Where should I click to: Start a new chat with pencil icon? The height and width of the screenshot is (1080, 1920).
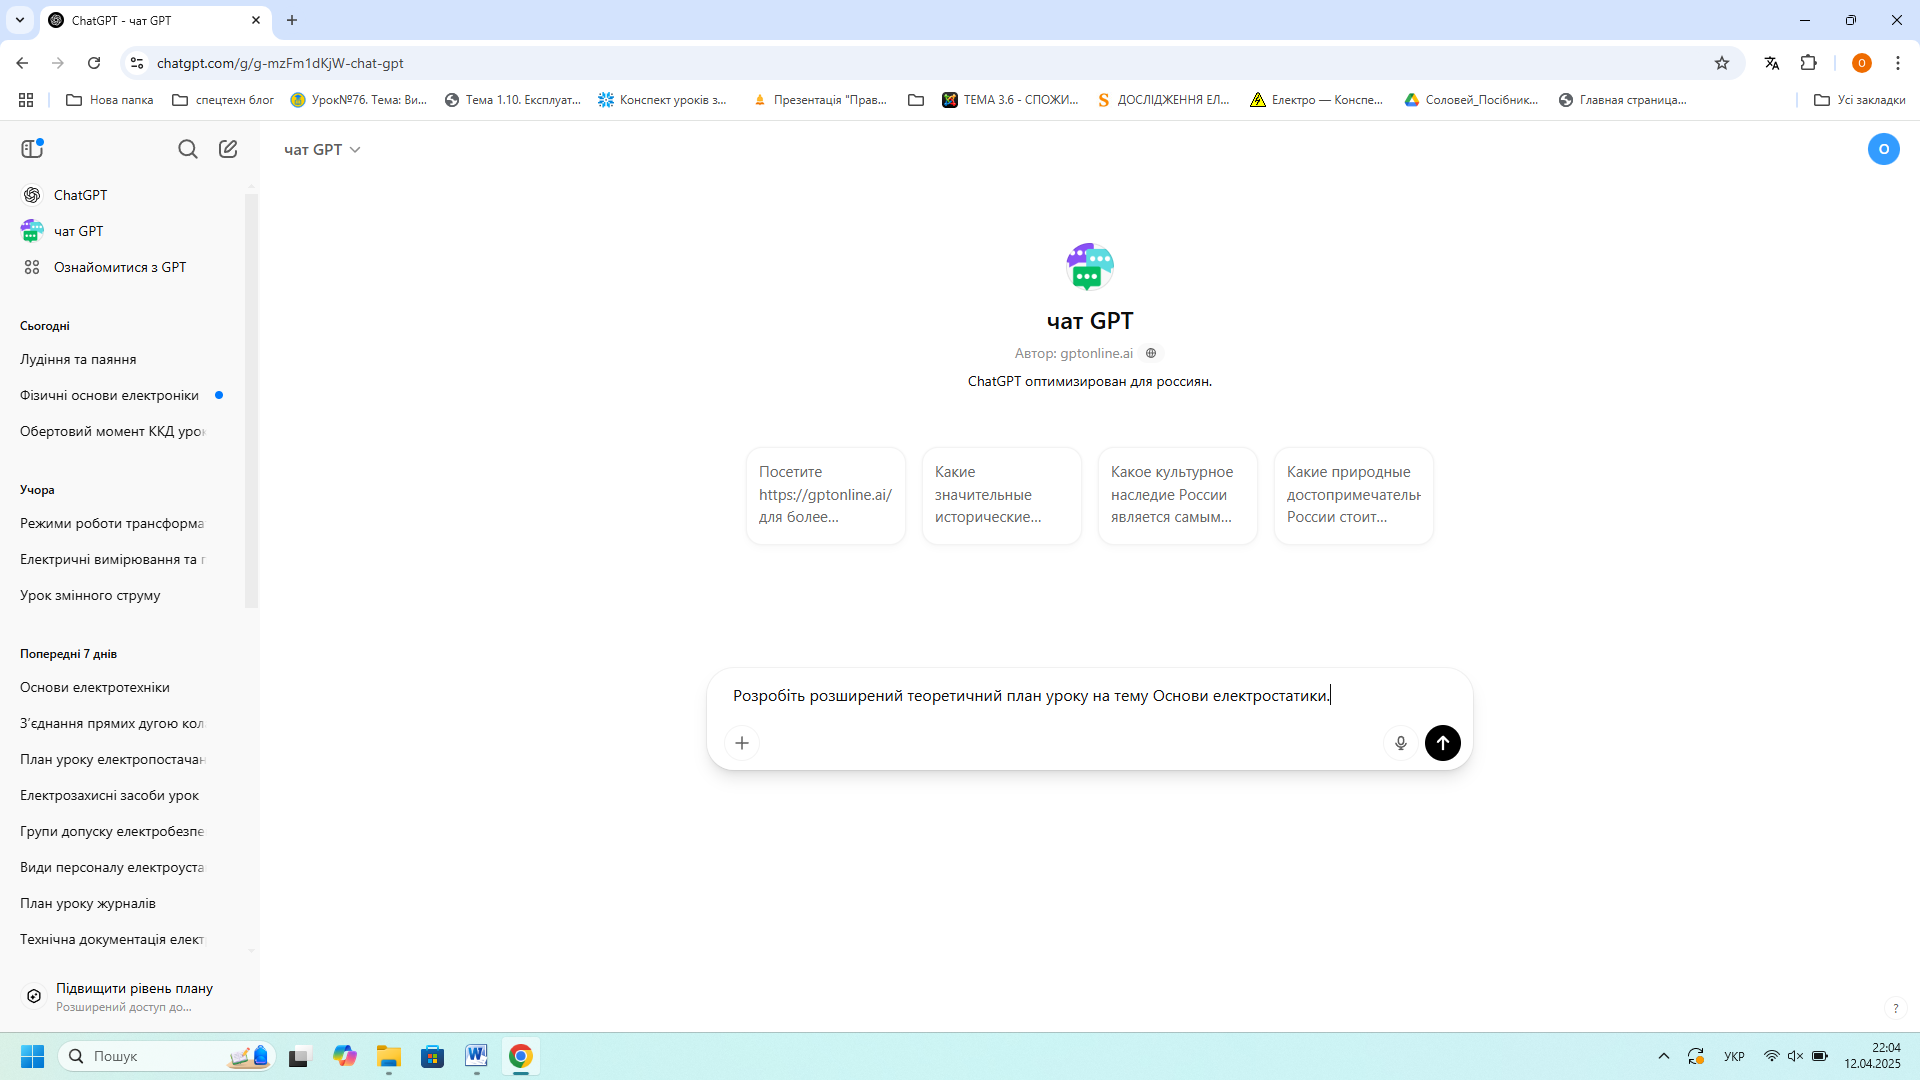[x=228, y=149]
